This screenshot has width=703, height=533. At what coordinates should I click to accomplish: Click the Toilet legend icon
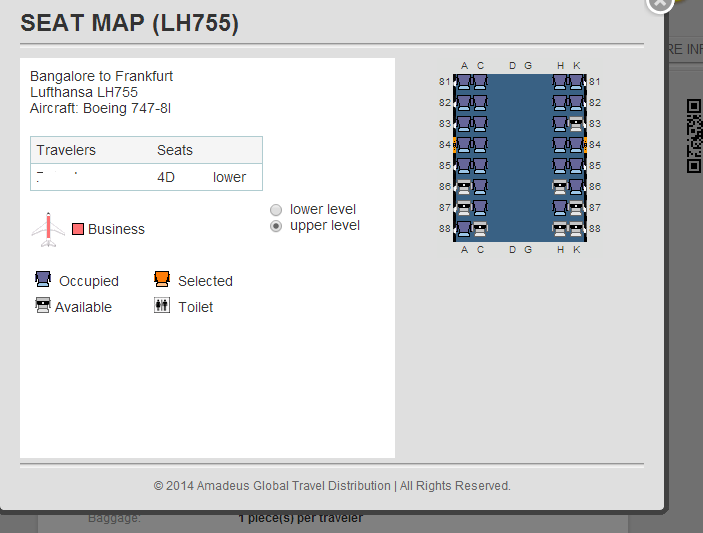[x=162, y=306]
